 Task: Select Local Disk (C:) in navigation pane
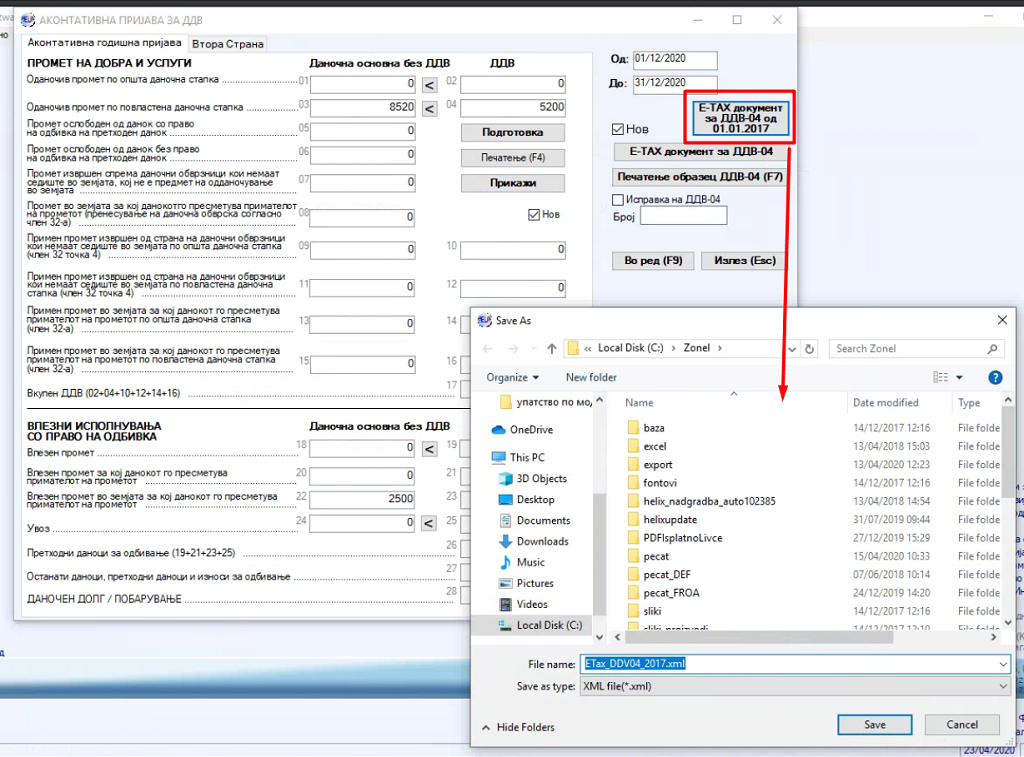coord(549,625)
